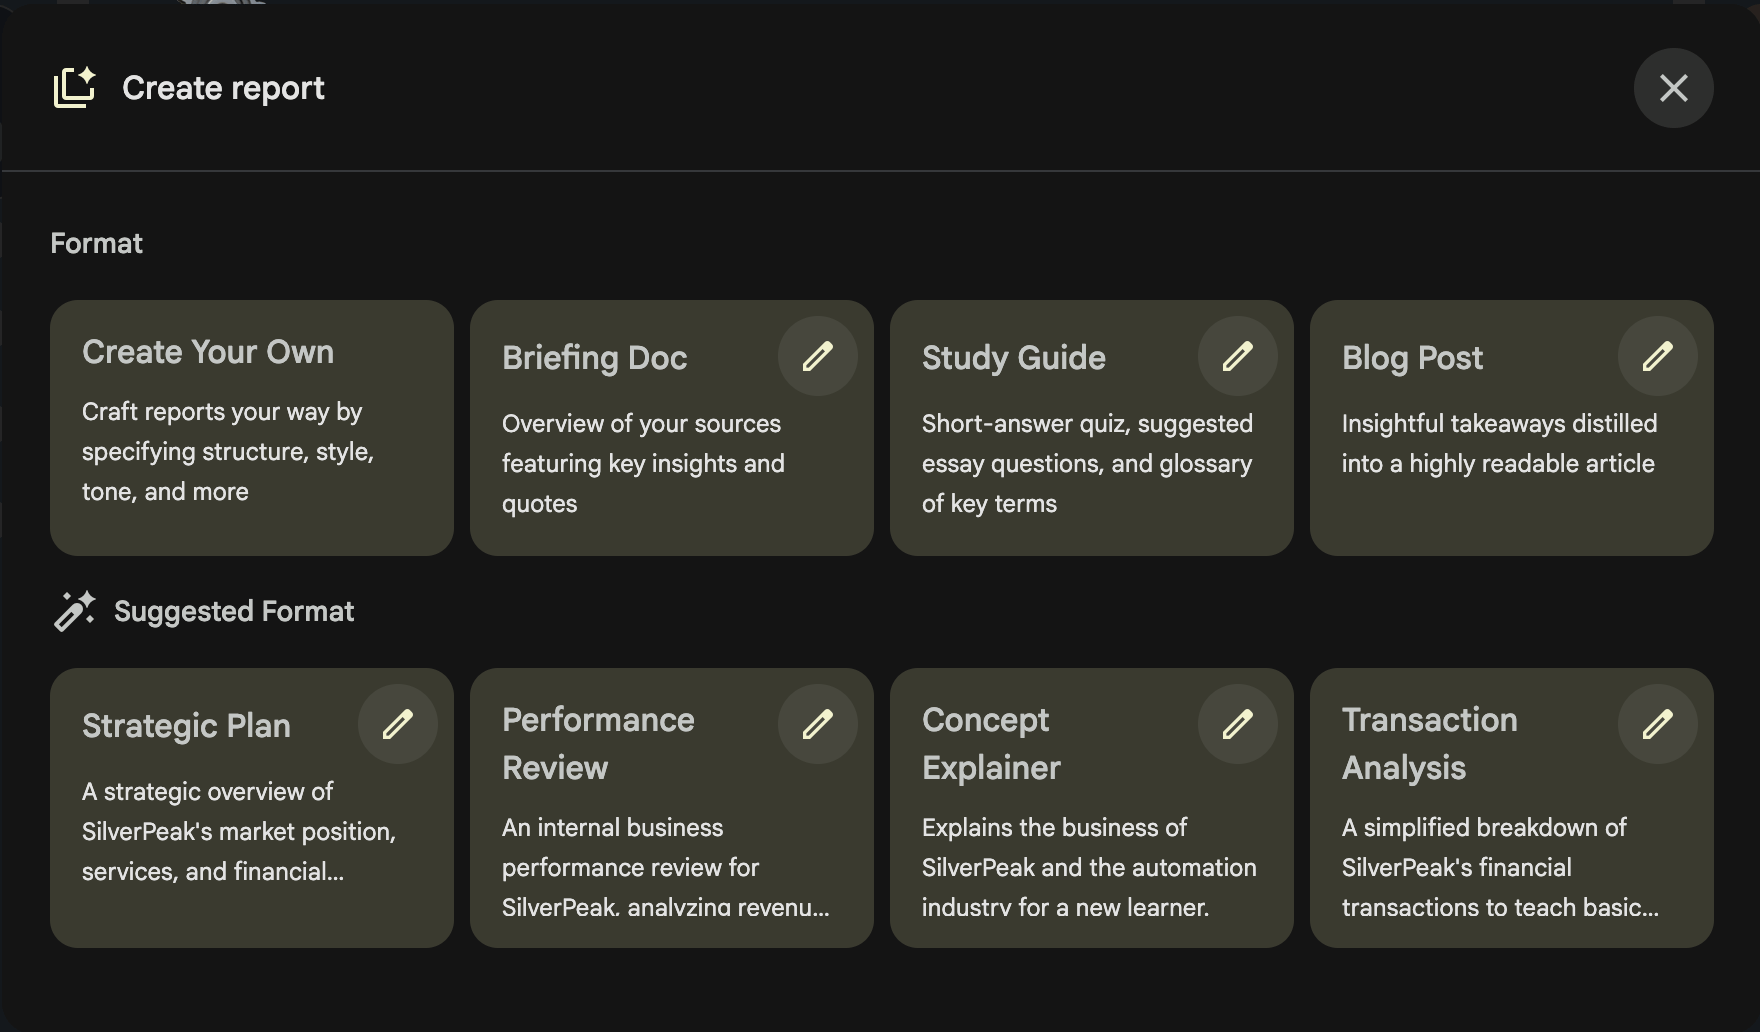Pick the Blog Post format title
Viewport: 1760px width, 1032px height.
1412,358
